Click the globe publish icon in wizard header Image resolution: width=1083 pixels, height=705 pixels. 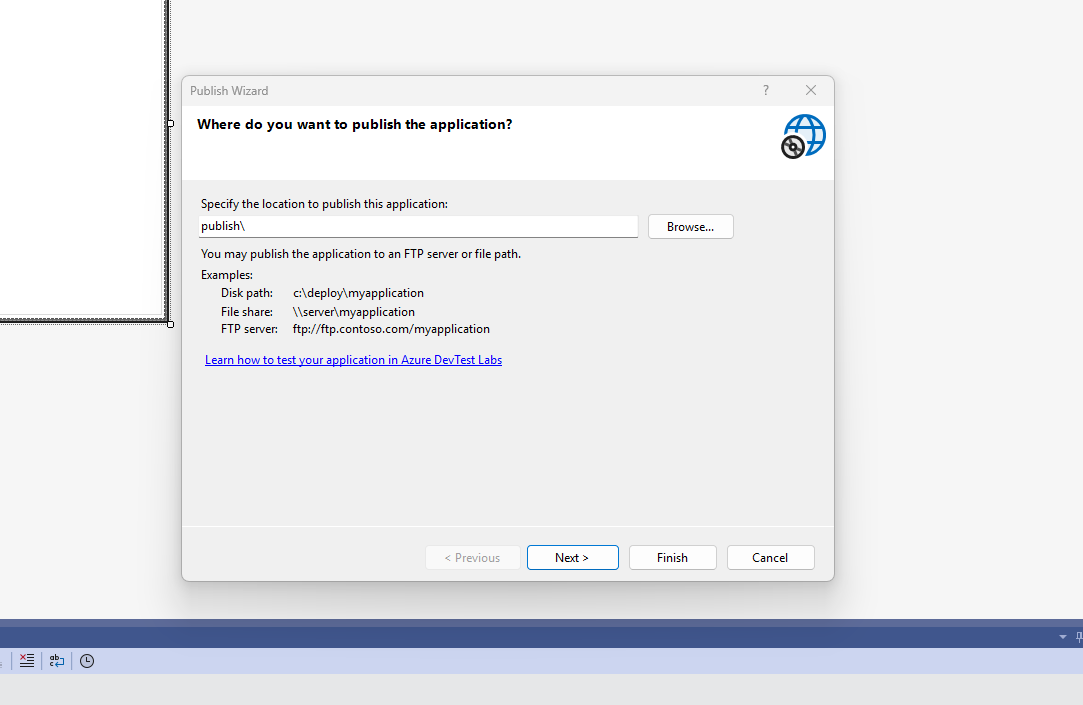pyautogui.click(x=803, y=135)
